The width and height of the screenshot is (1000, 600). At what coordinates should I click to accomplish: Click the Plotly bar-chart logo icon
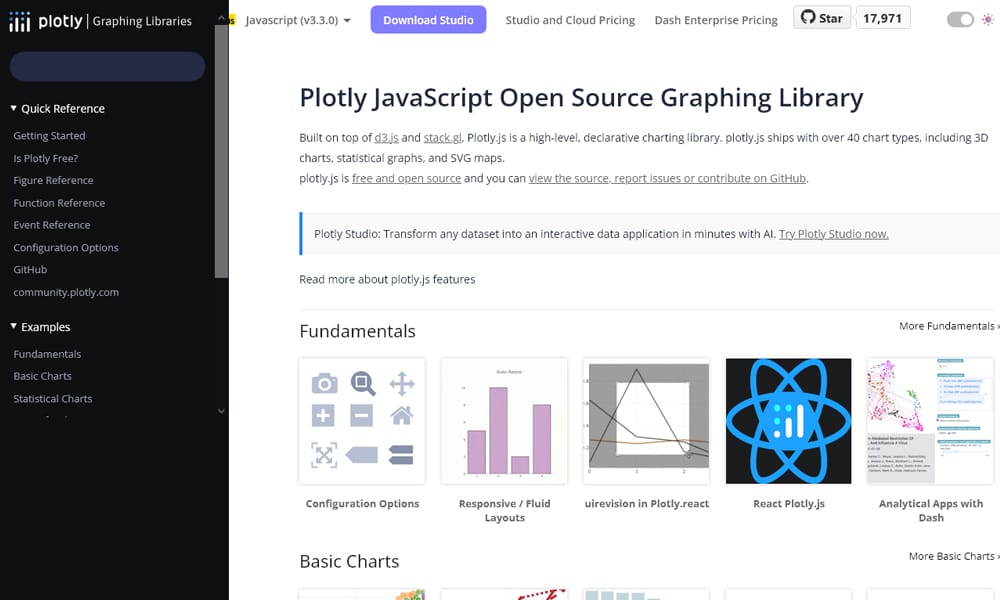click(20, 20)
